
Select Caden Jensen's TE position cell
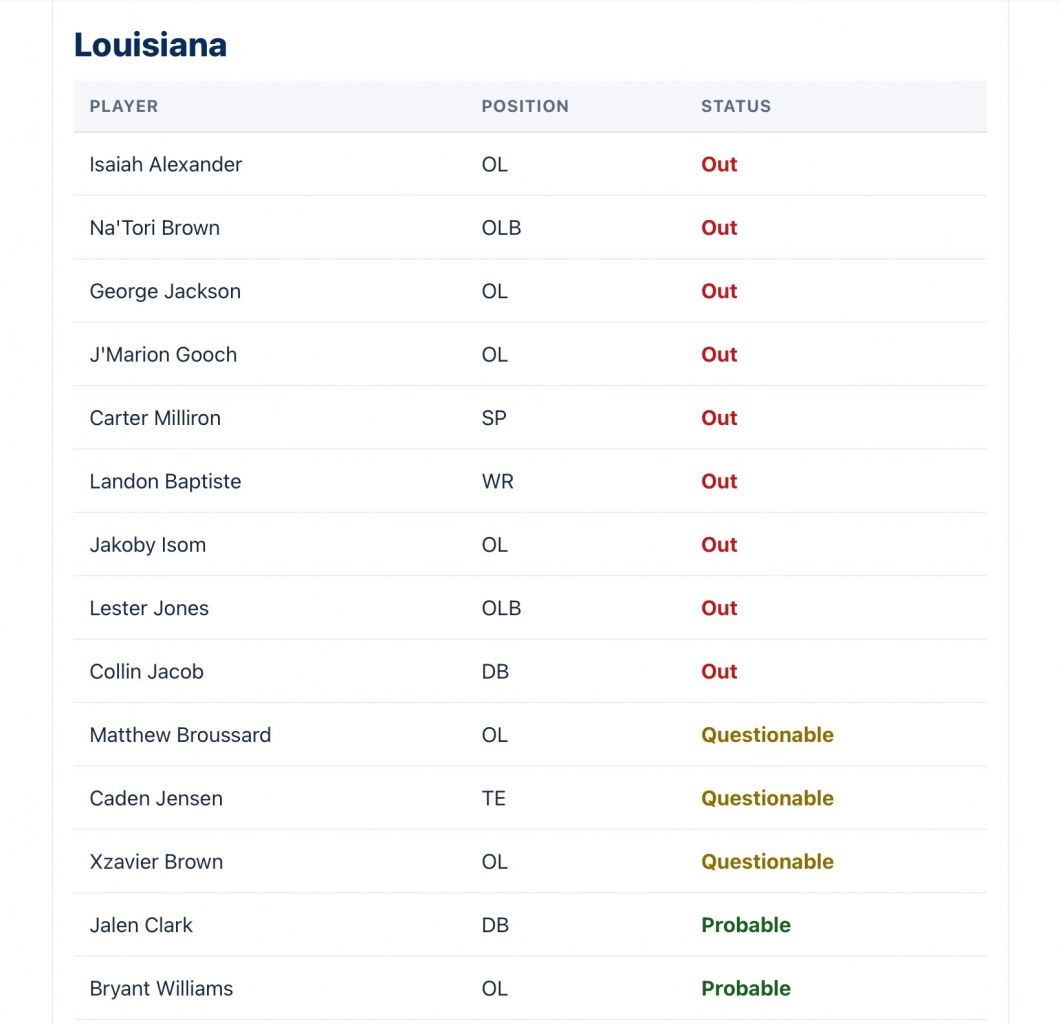coord(494,798)
